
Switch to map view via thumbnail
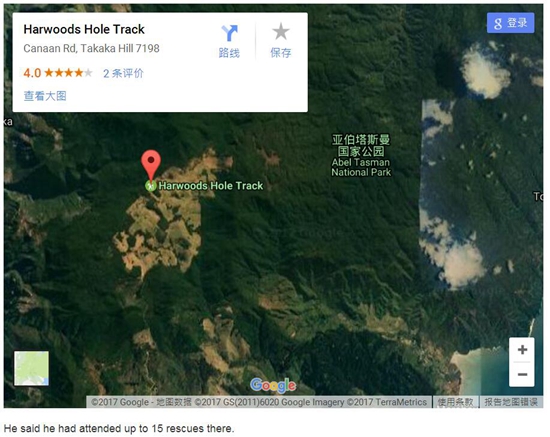tap(31, 368)
